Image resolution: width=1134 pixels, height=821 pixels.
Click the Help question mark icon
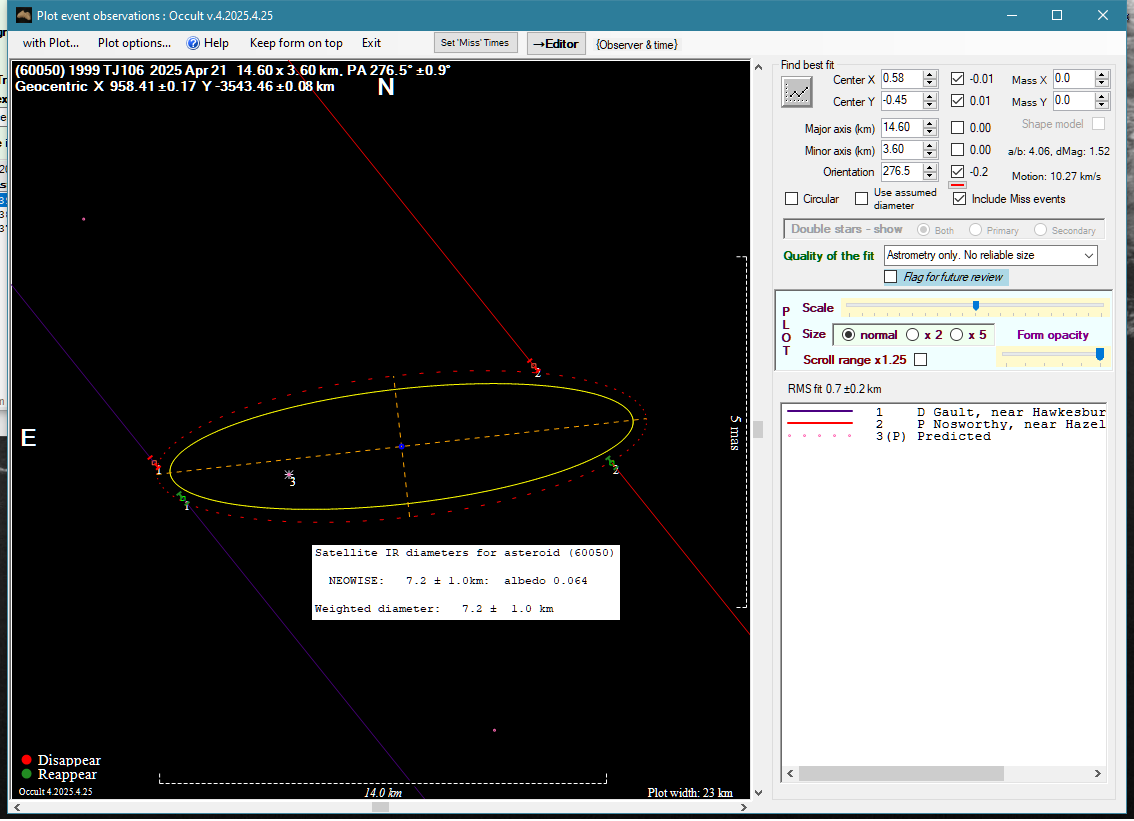point(193,43)
